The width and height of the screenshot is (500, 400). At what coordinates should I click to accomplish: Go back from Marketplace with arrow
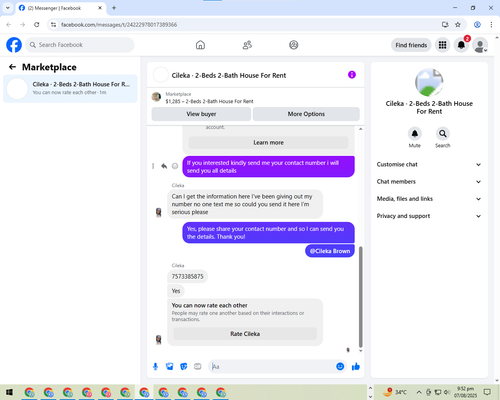12,67
